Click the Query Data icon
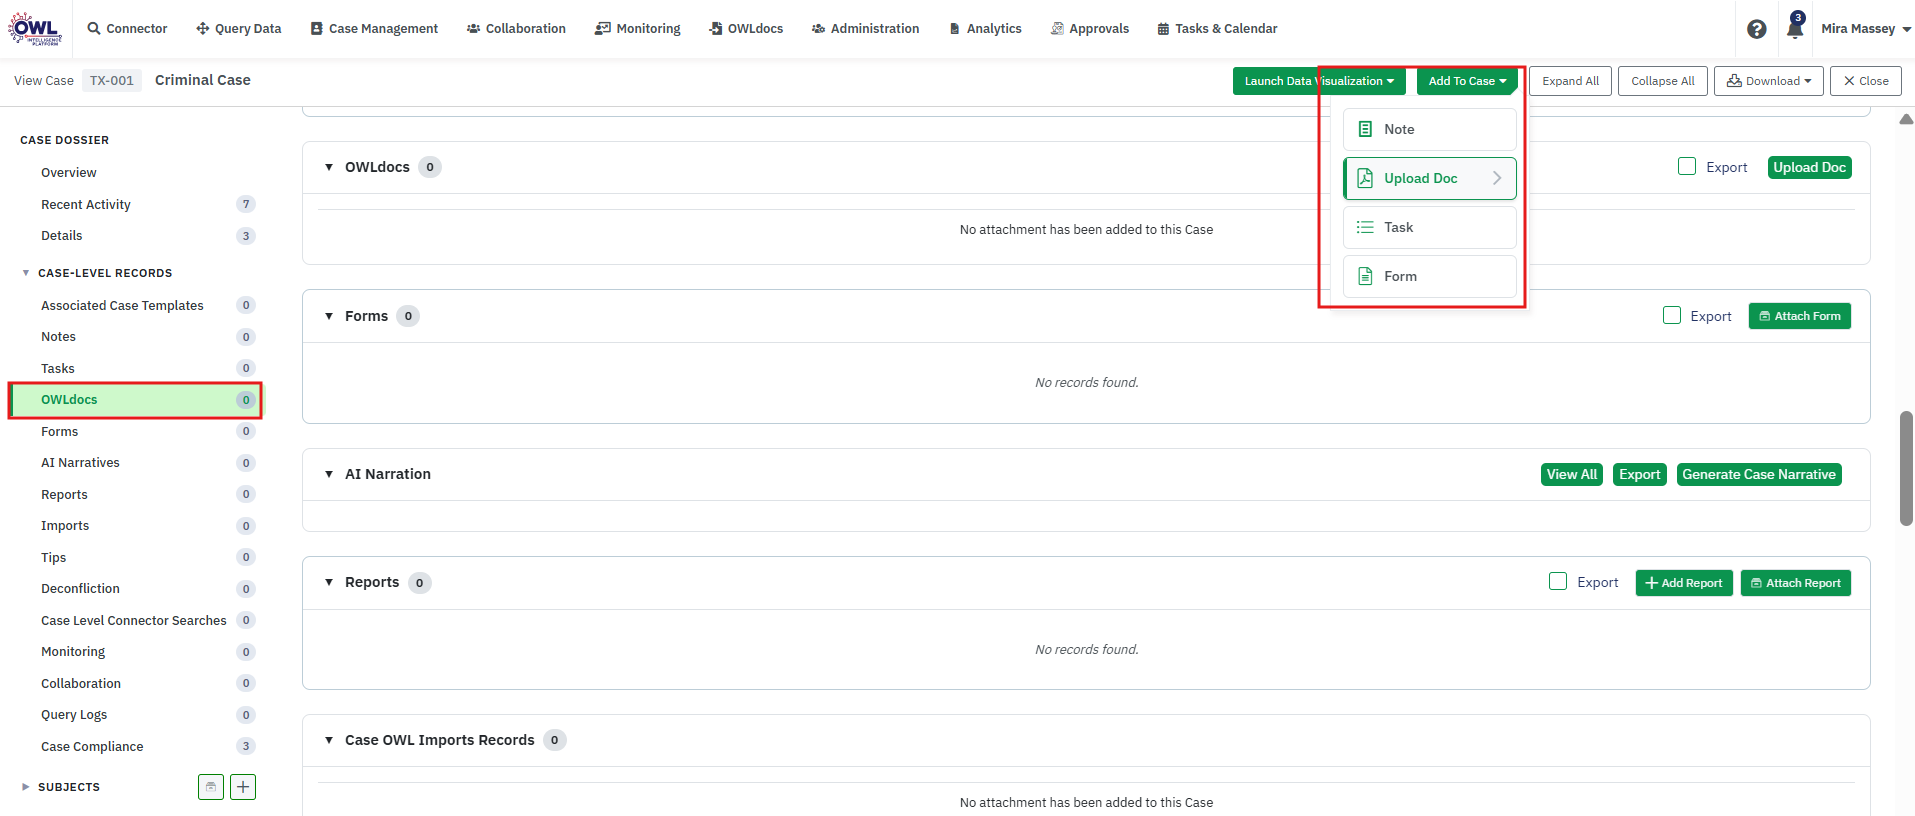1915x816 pixels. (203, 28)
